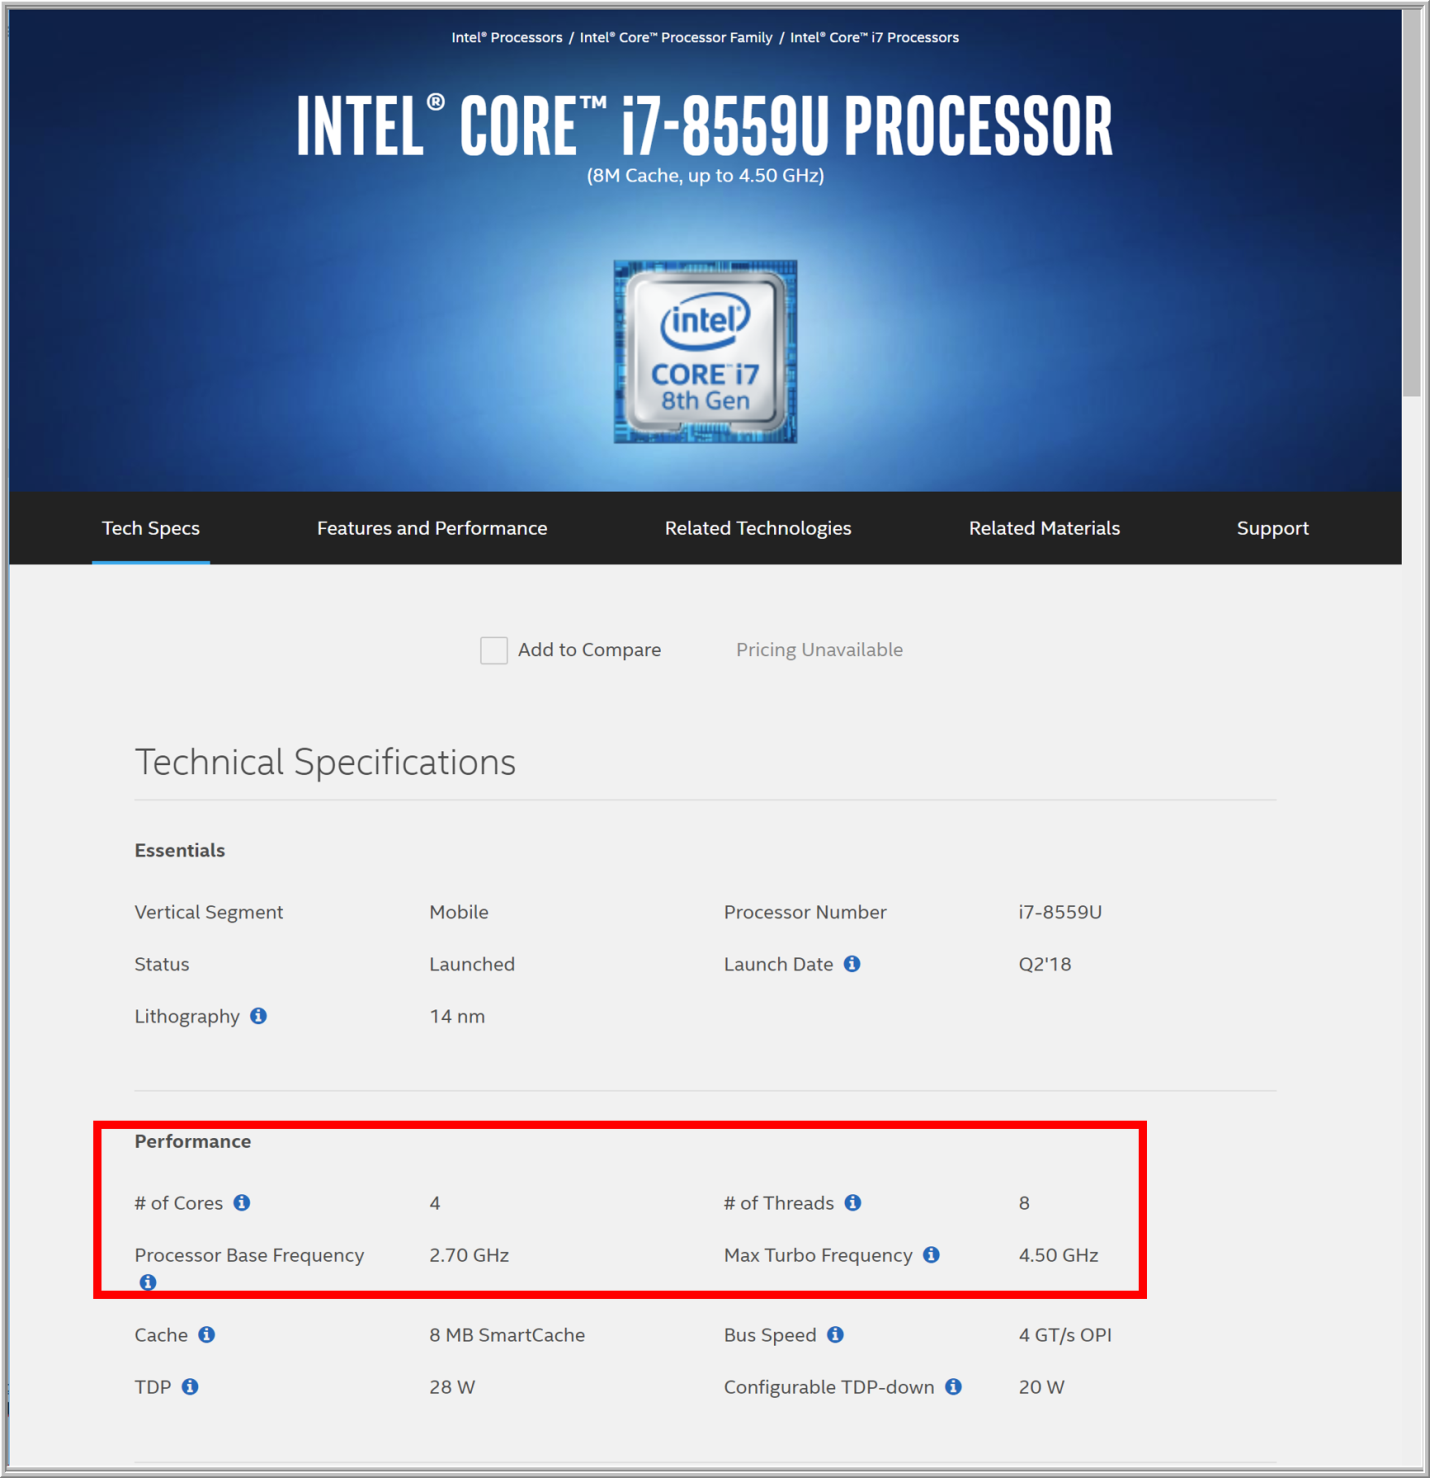Select the 2.70 GHz base frequency value
This screenshot has height=1478, width=1430.
469,1255
